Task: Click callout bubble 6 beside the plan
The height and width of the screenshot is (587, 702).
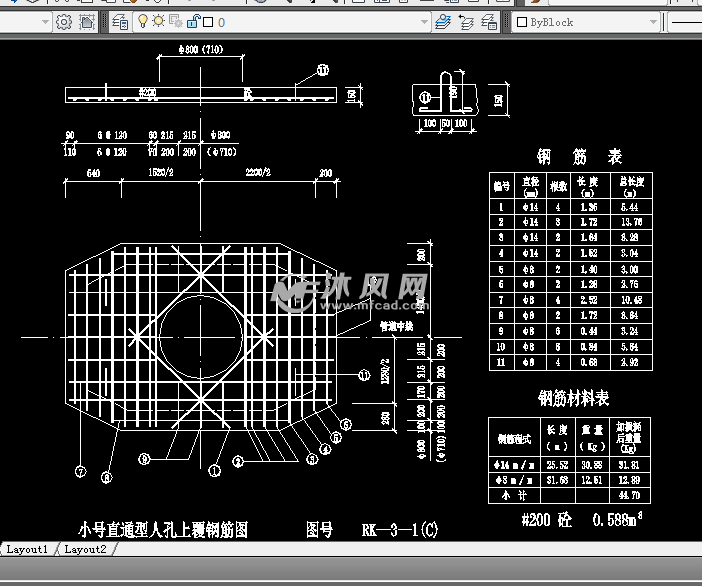Action: (346, 424)
